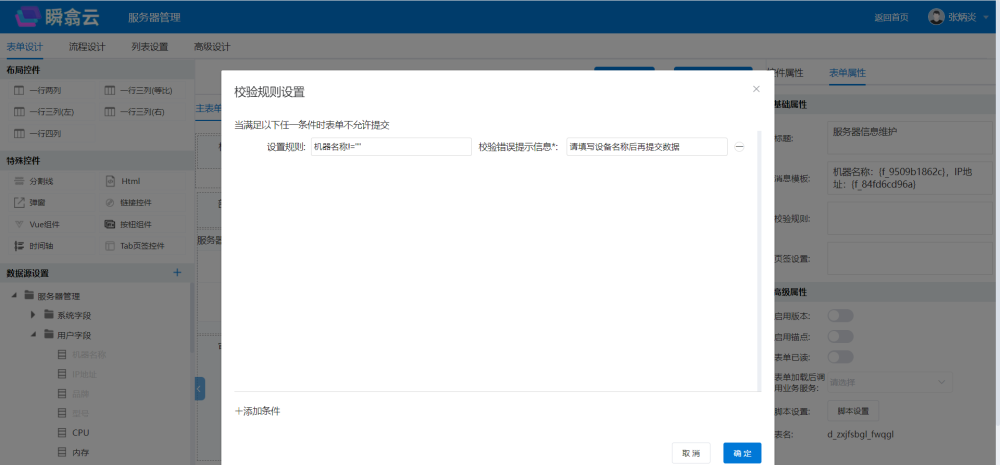Toggle the 启用版本 switch

(839, 316)
